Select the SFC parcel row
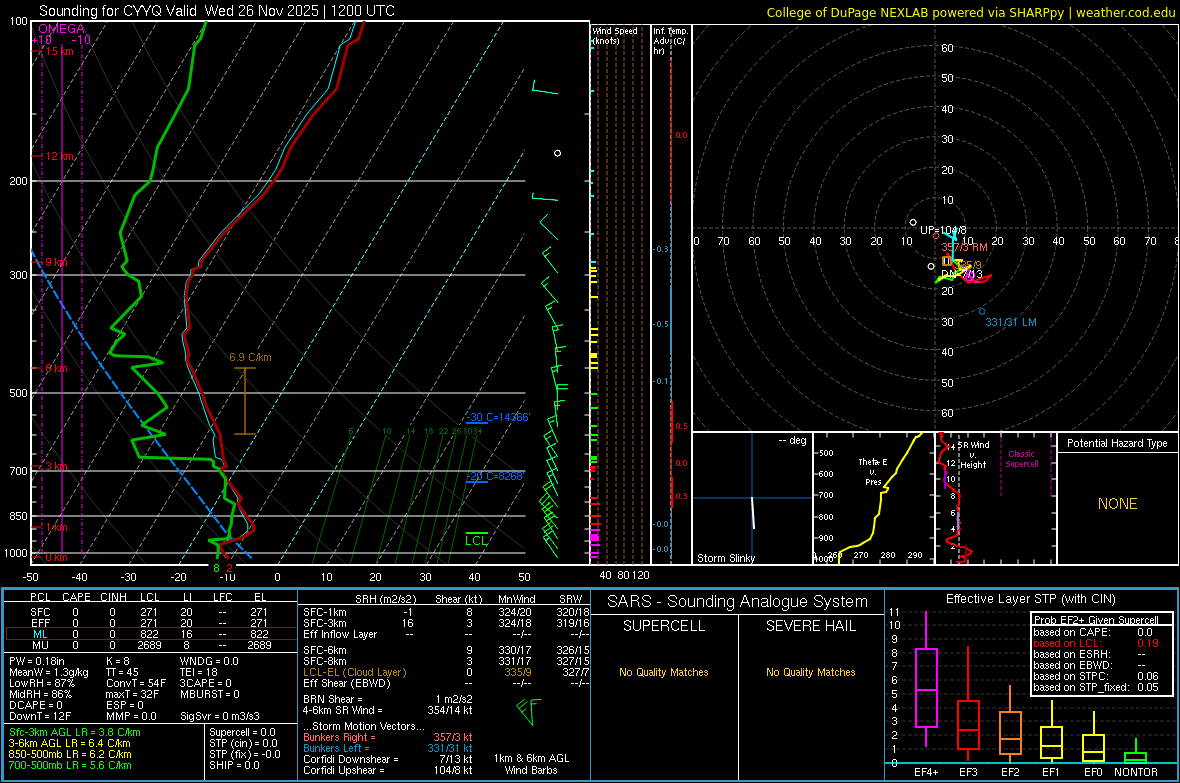The width and height of the screenshot is (1180, 783). 151,613
